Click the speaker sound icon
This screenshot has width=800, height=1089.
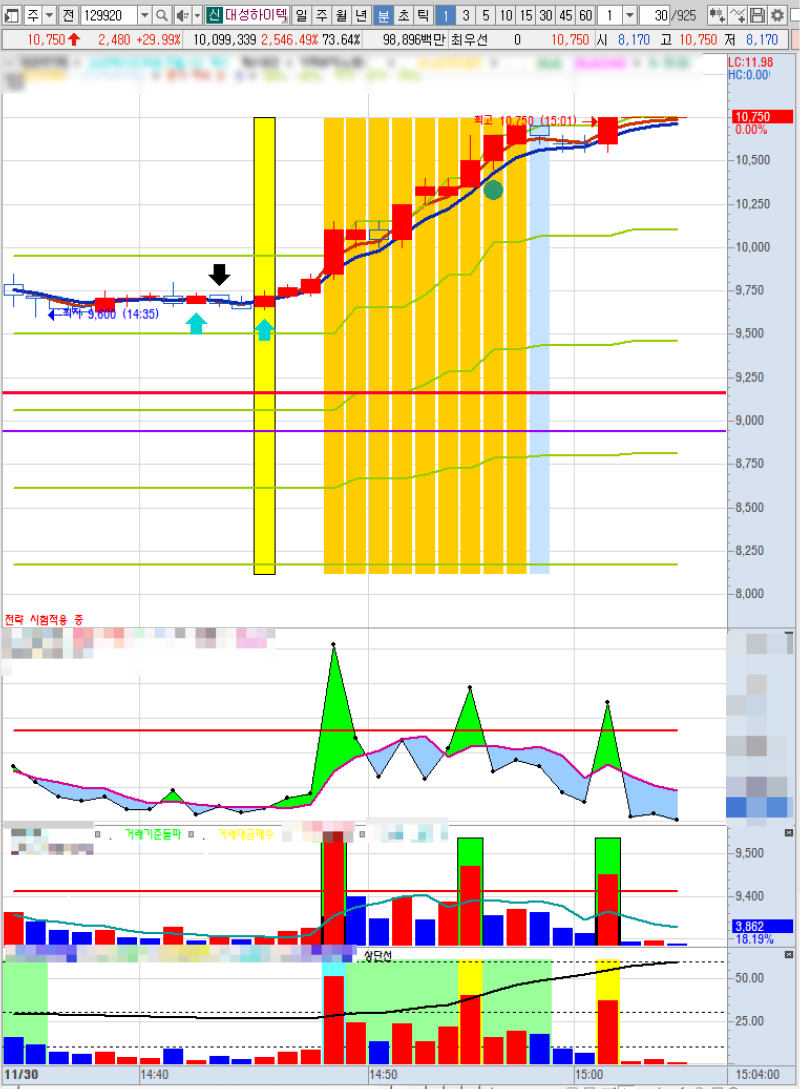181,15
